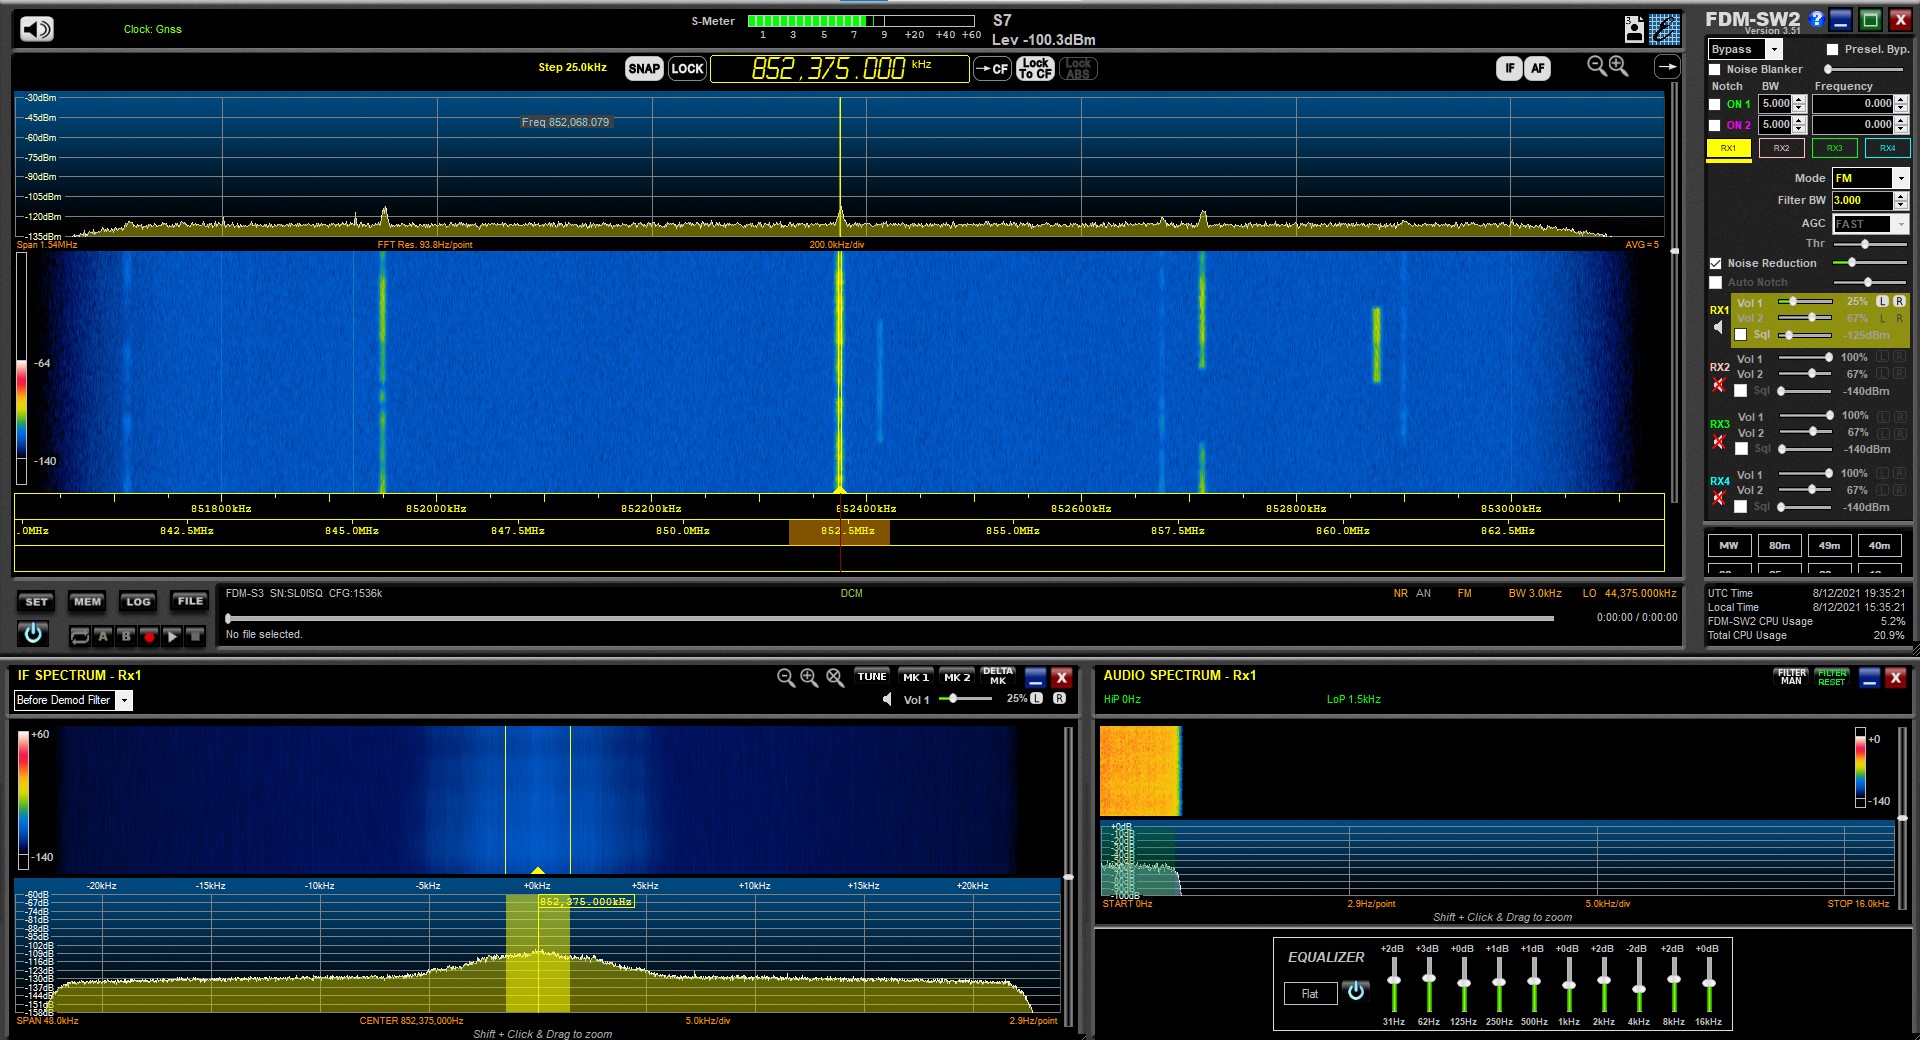Click the SNAP button

point(644,68)
